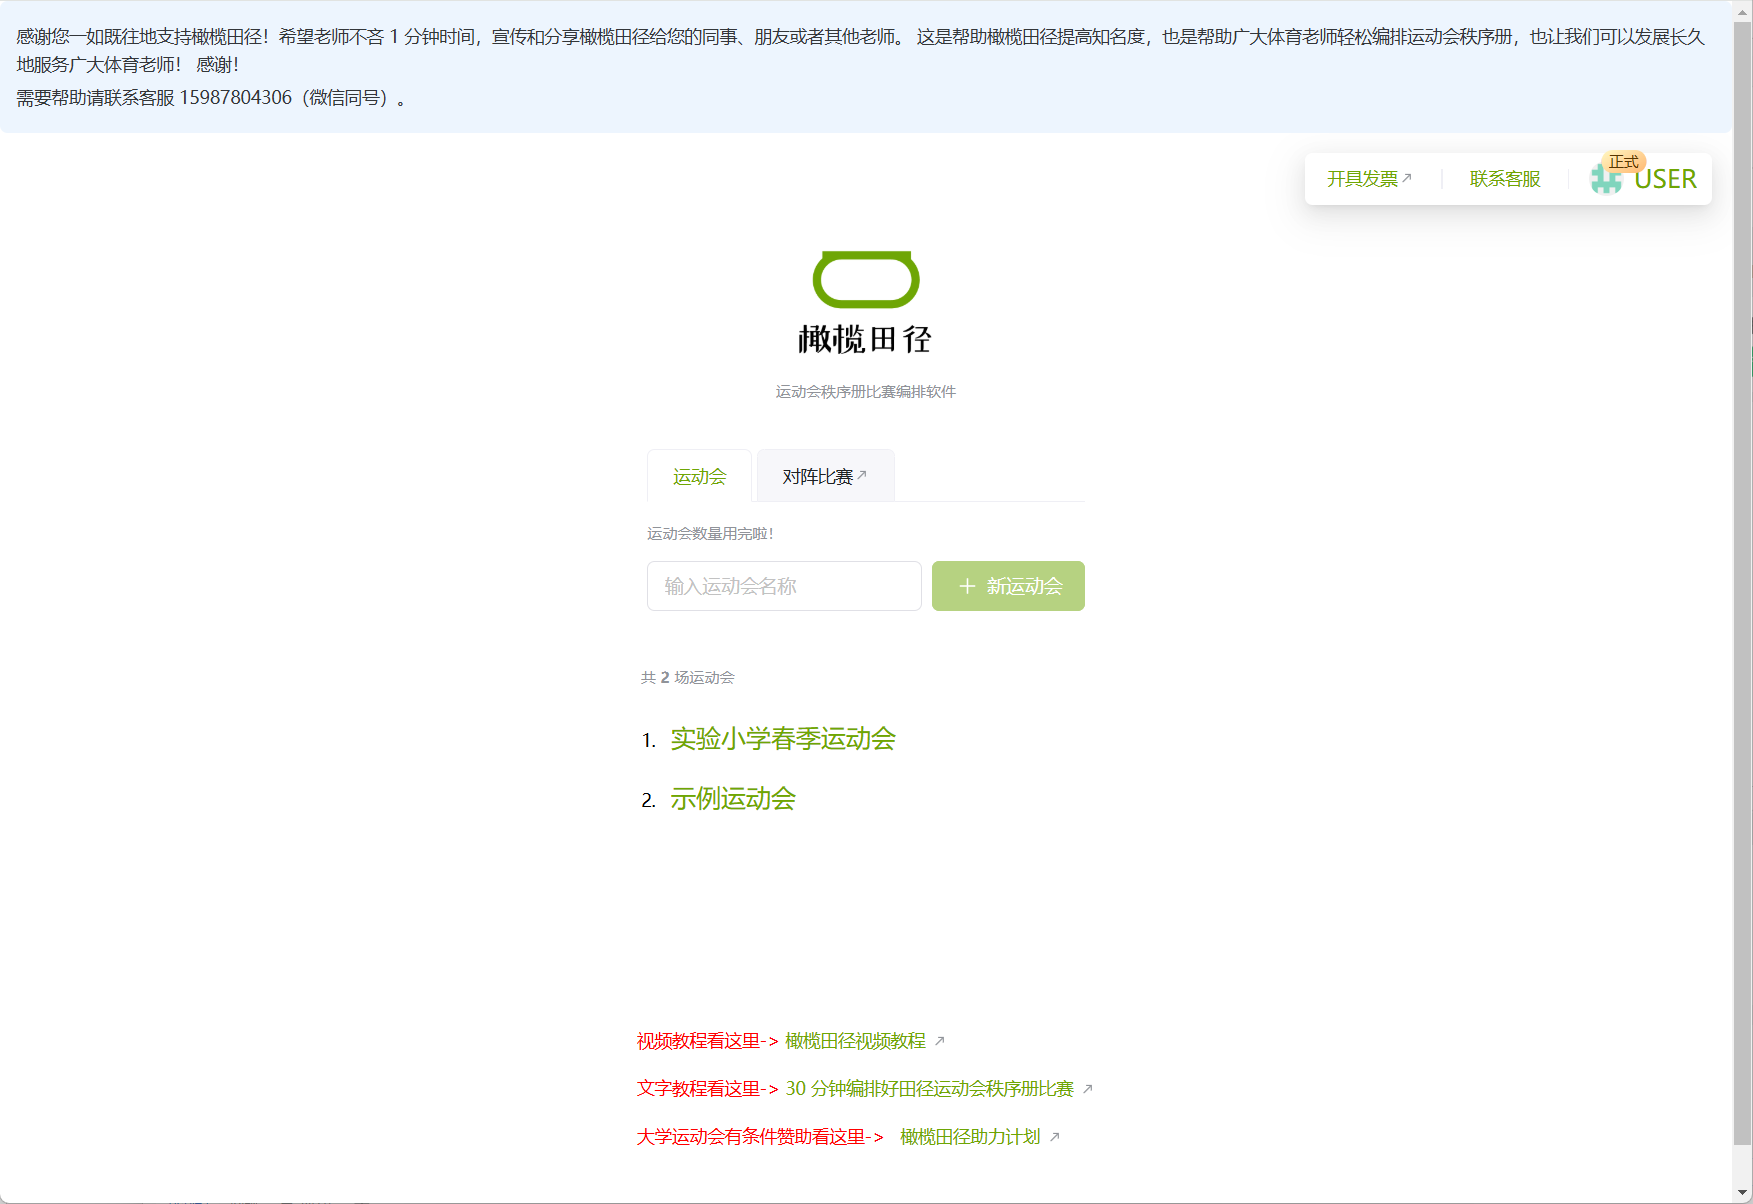
Task: Click the external-link arrow beside 开具发票
Action: tap(1407, 178)
